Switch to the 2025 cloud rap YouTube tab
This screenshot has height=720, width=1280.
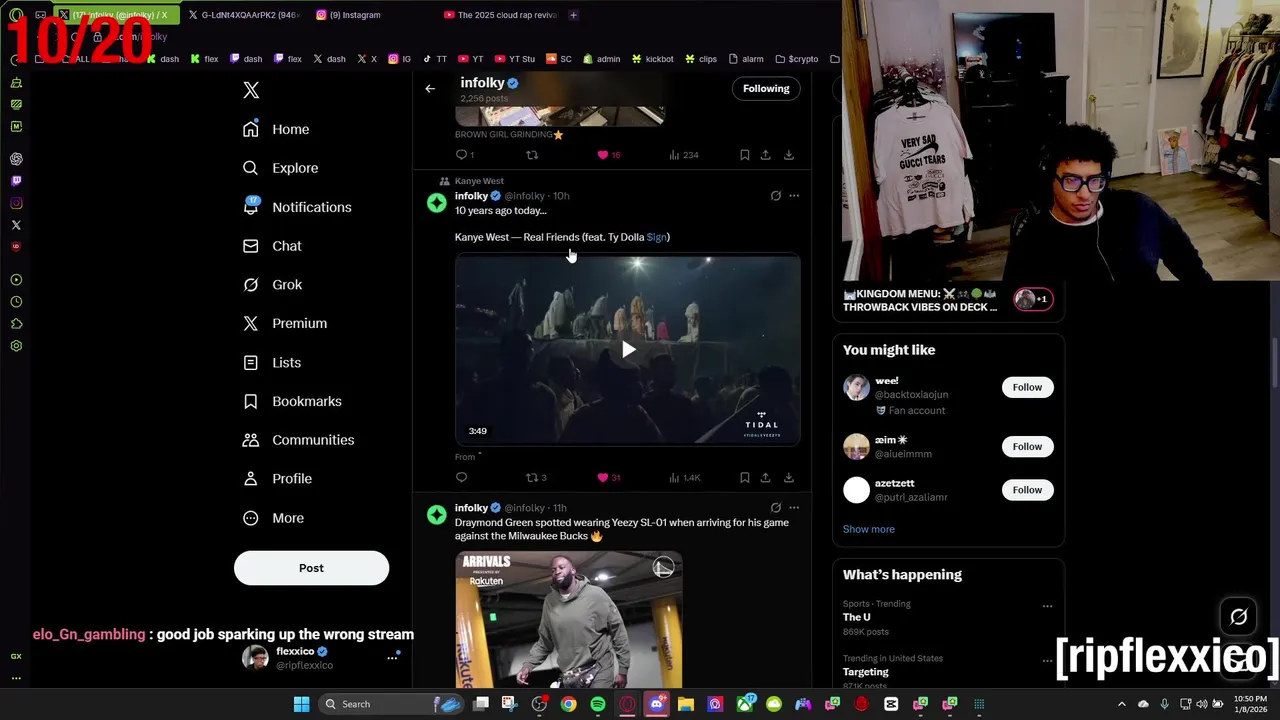pos(500,15)
